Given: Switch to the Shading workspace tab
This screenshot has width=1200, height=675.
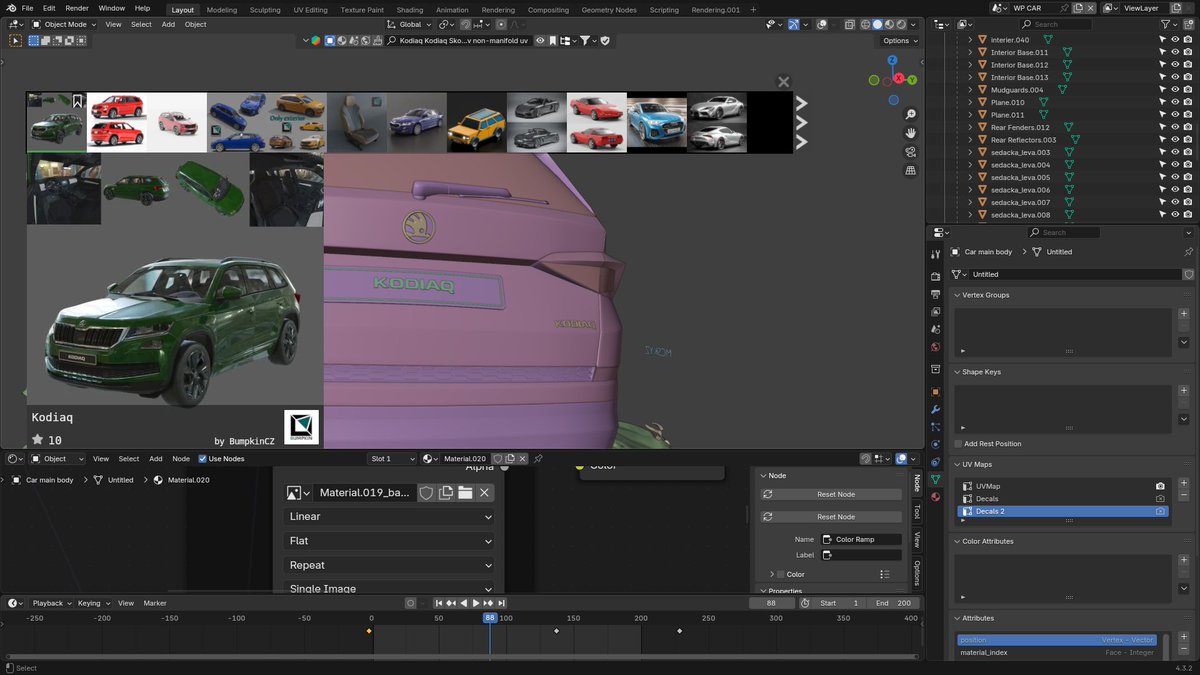Looking at the screenshot, I should [x=410, y=10].
